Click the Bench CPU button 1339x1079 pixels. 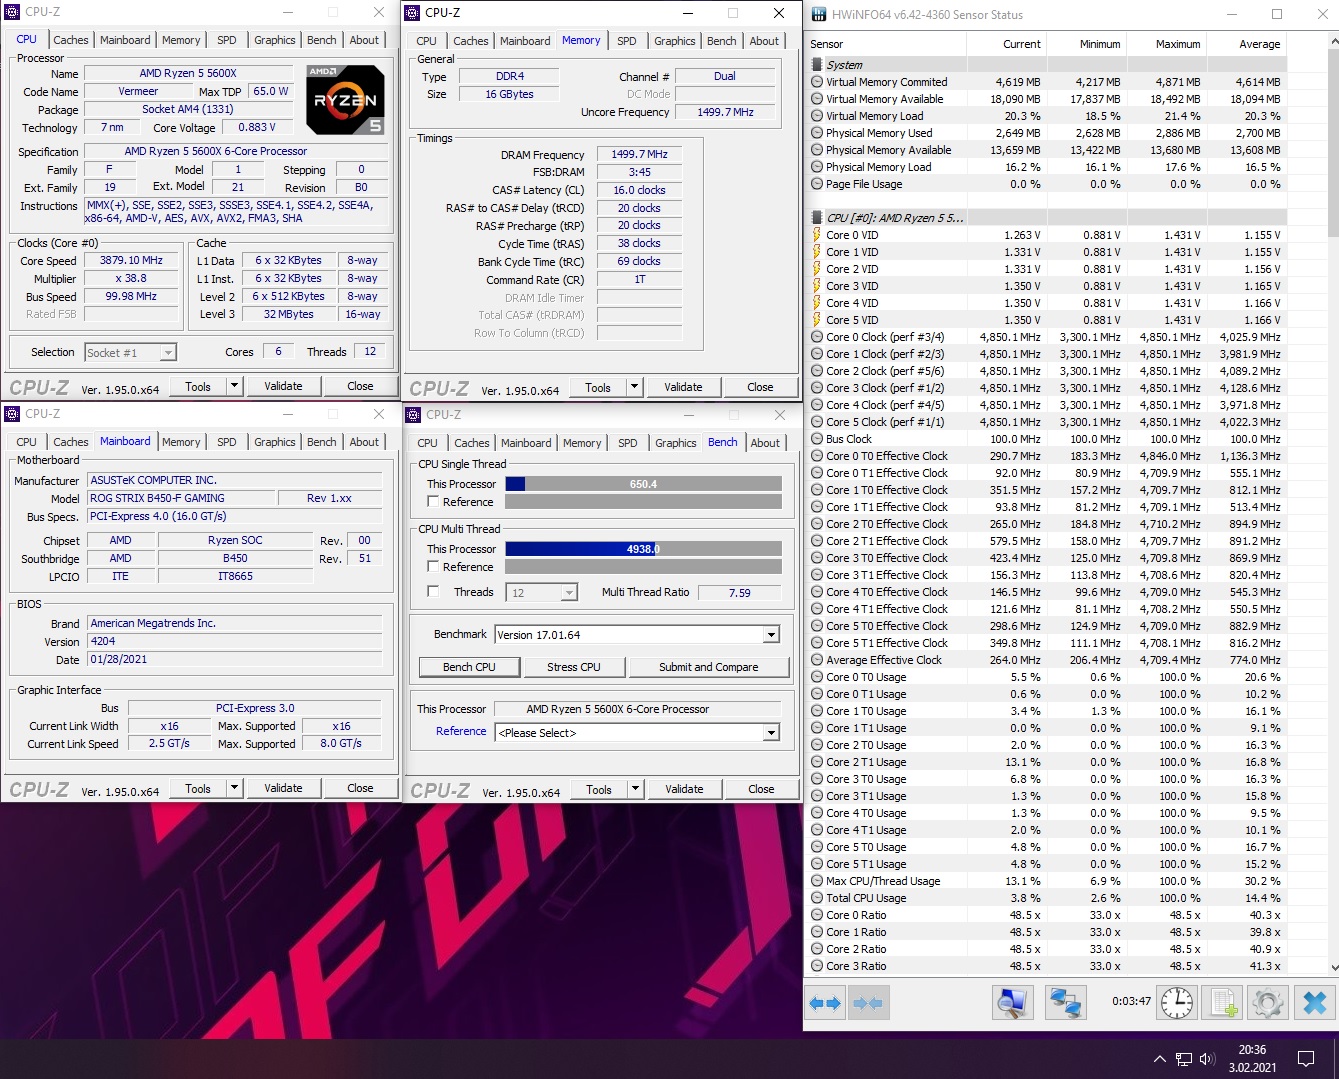469,667
